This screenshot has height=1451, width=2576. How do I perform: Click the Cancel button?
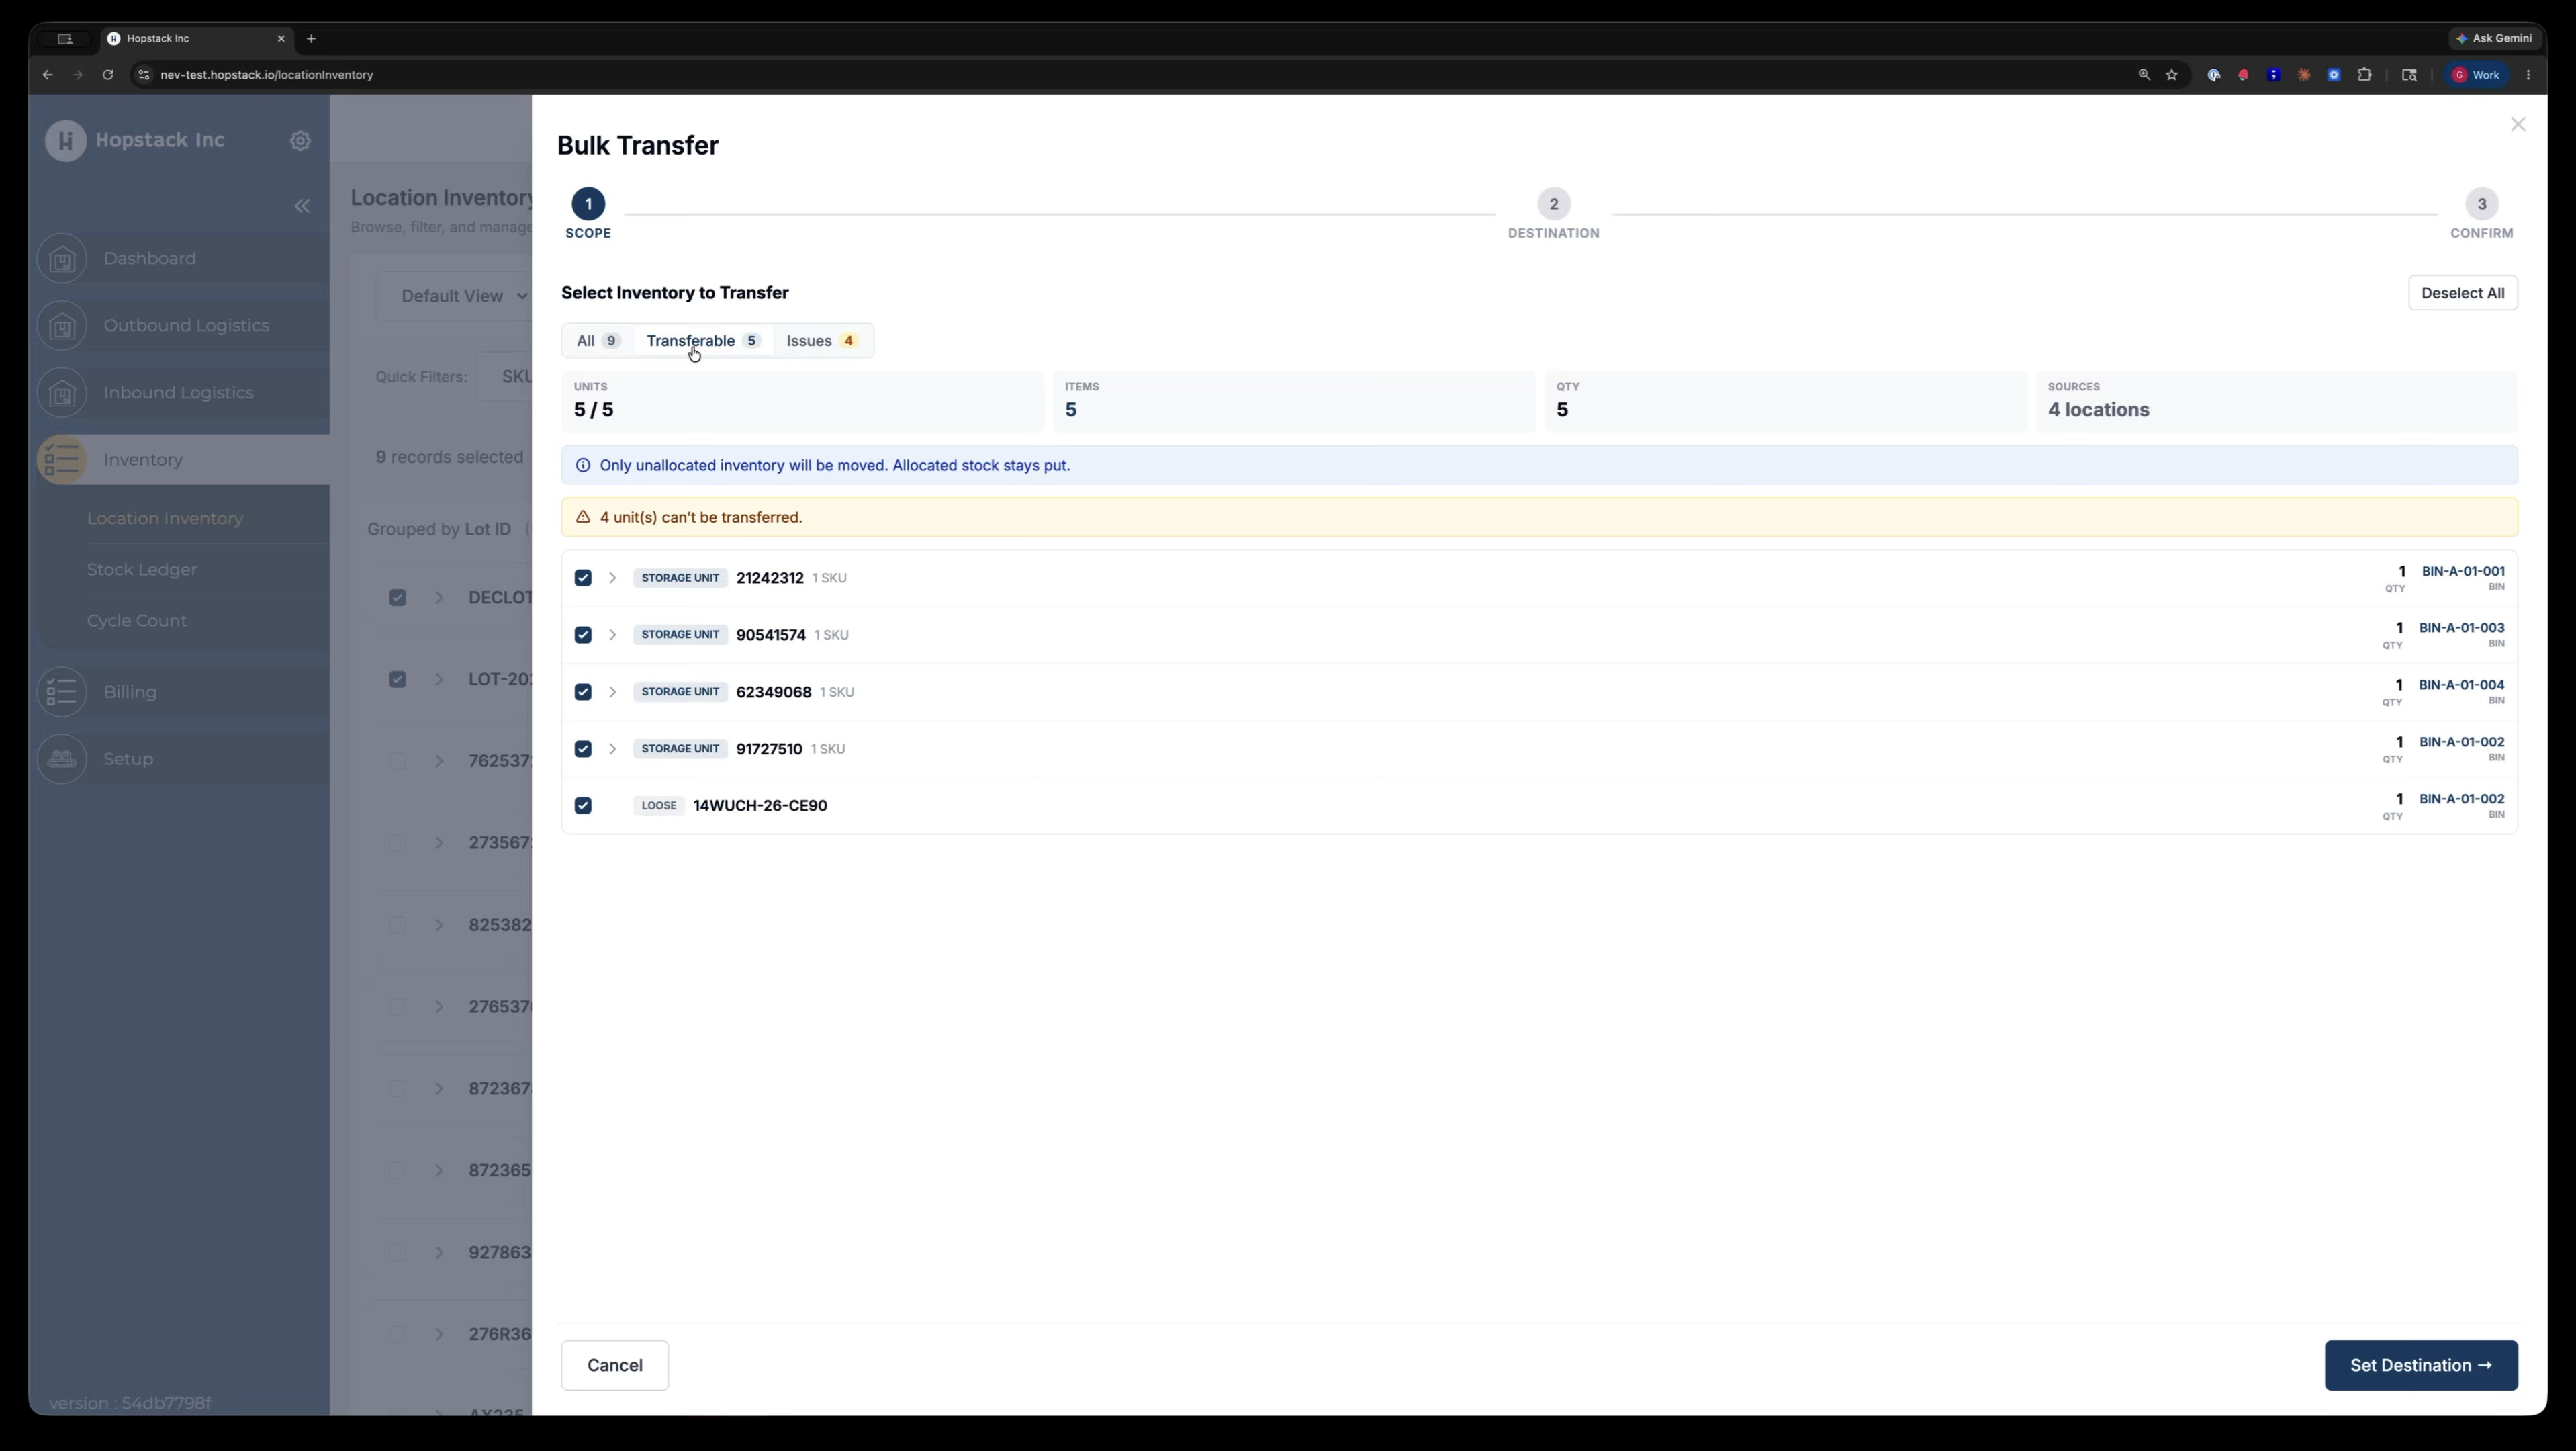(615, 1366)
